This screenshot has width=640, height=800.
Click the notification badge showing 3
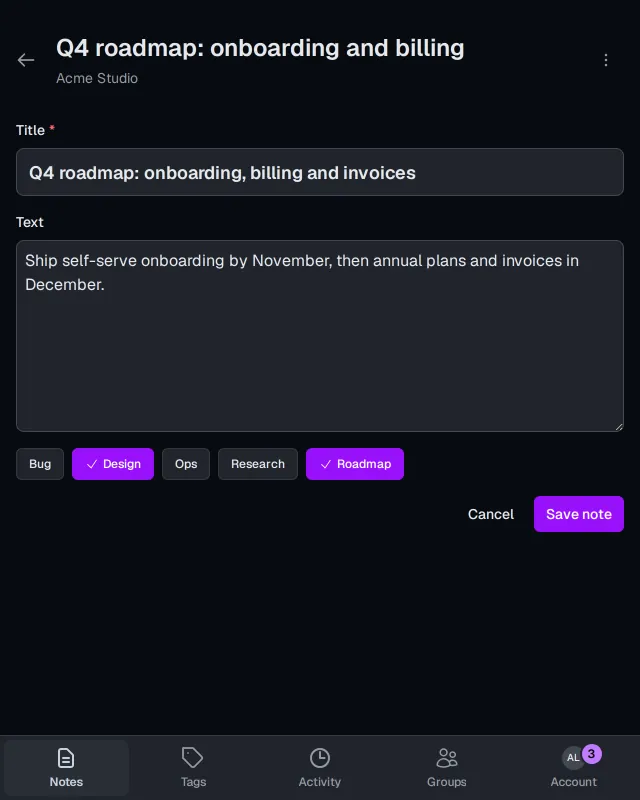point(592,754)
